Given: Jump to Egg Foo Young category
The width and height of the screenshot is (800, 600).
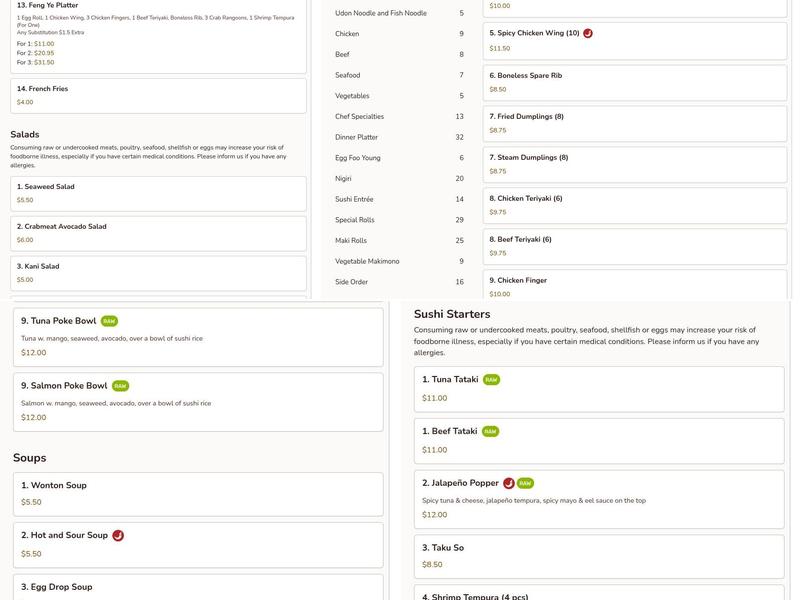Looking at the screenshot, I should point(357,158).
